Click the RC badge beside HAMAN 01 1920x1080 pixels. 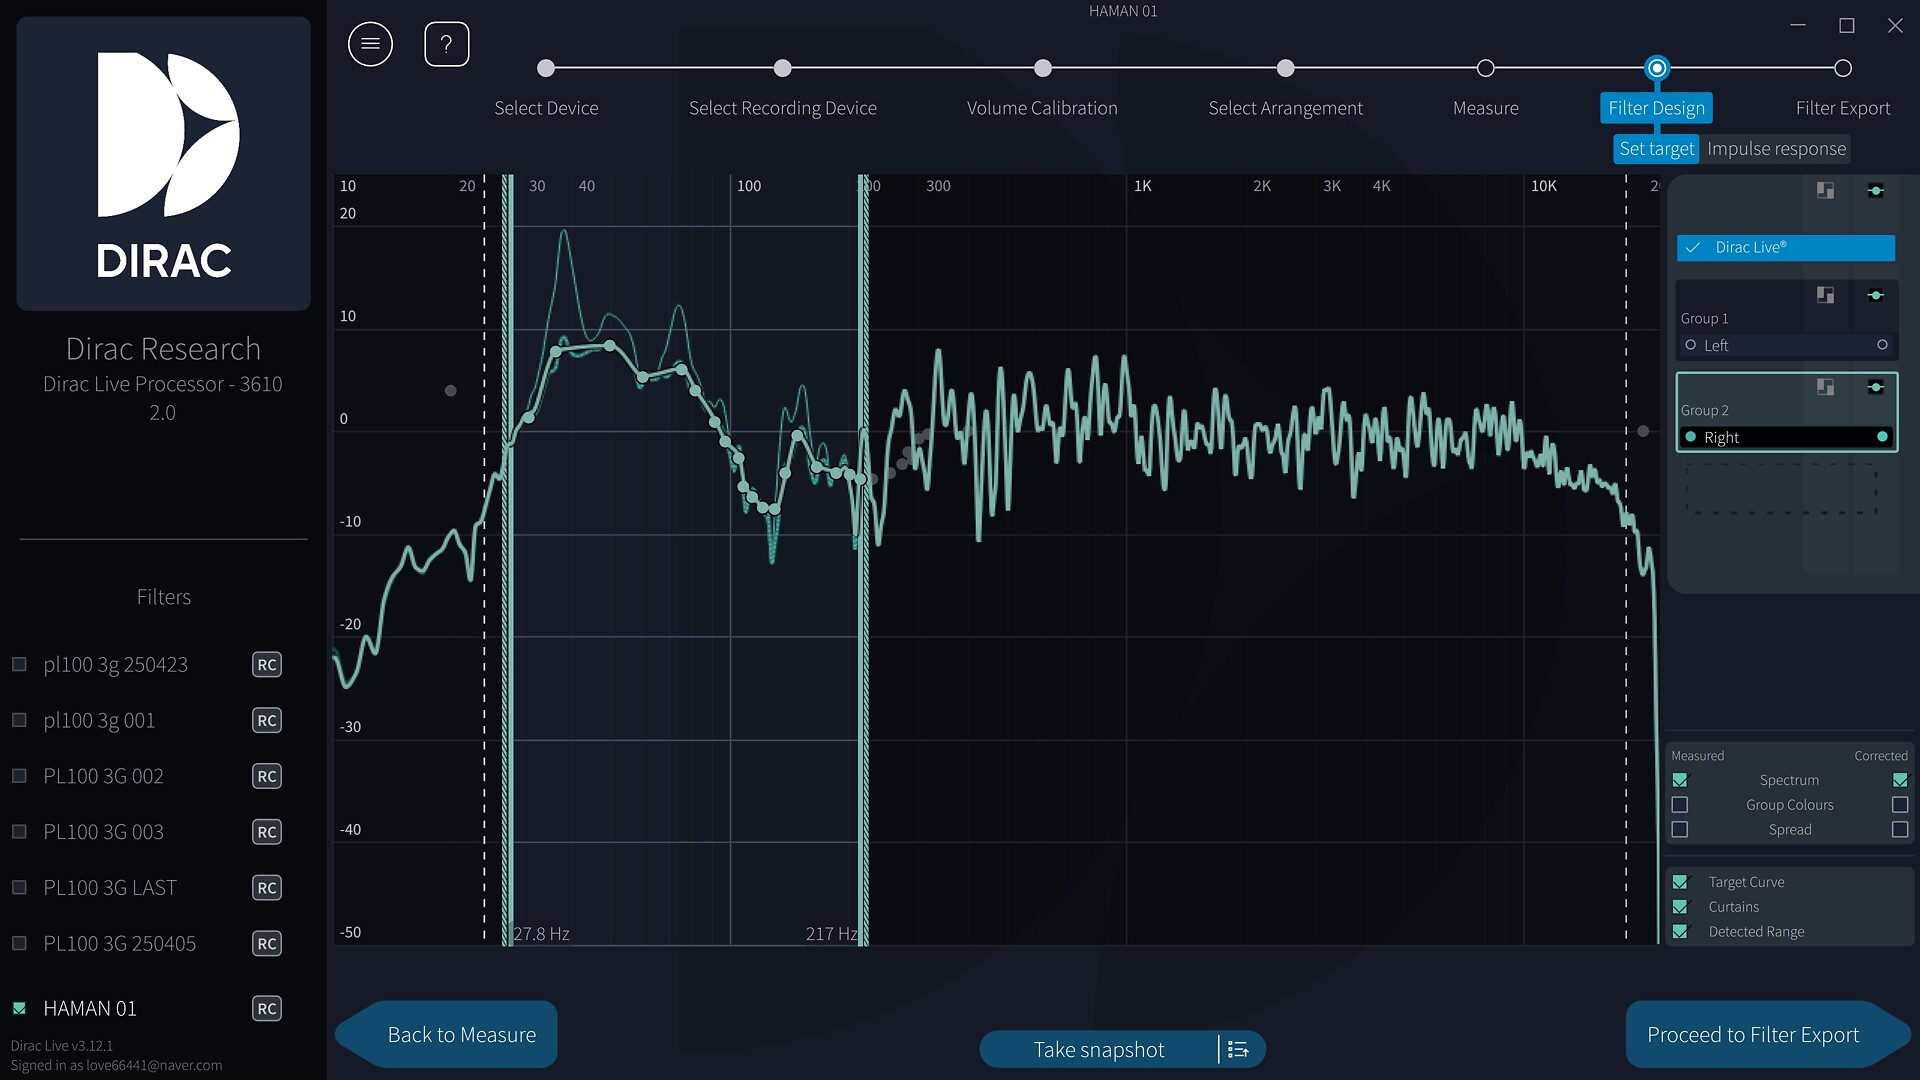tap(266, 1009)
